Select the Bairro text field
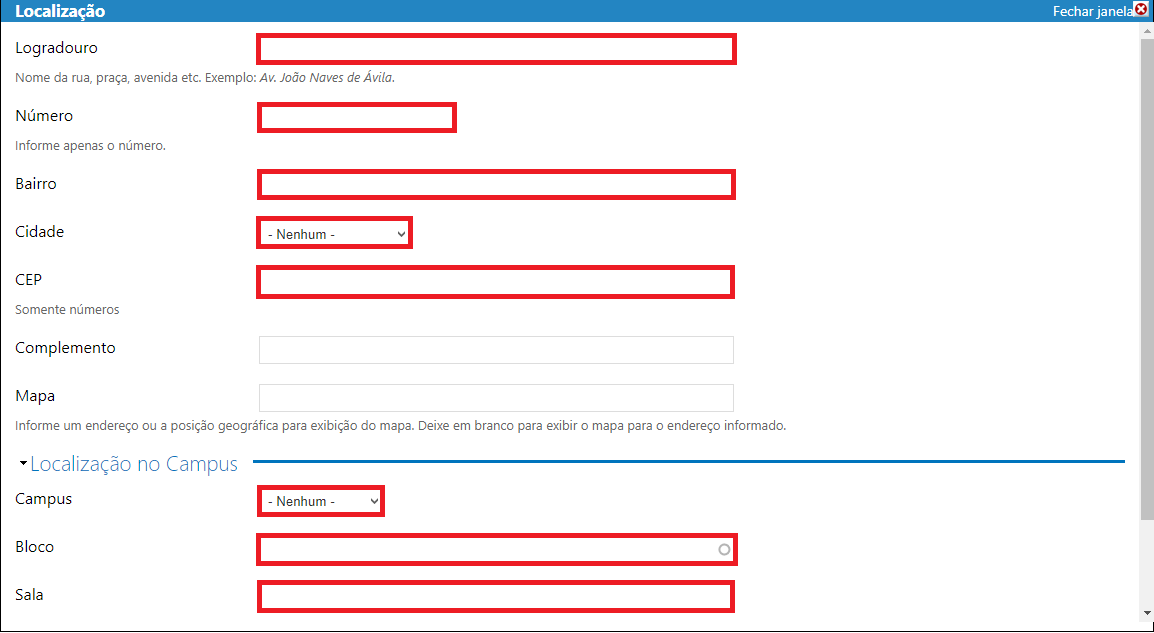The image size is (1154, 633). 496,185
